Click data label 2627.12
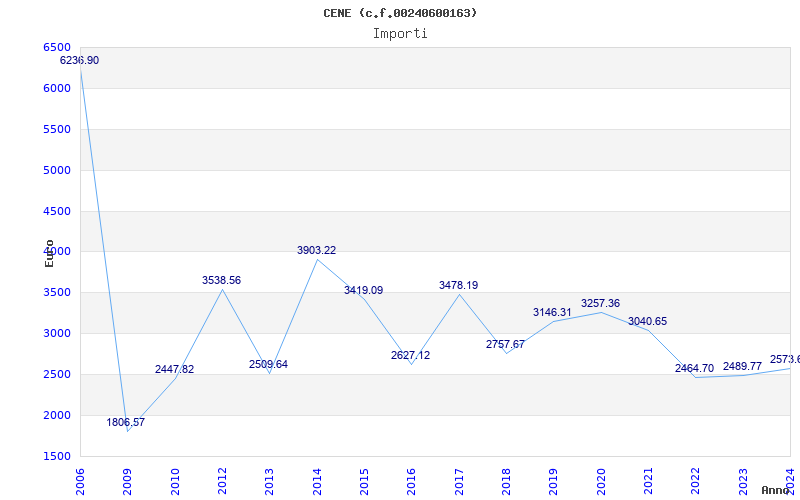 tap(410, 355)
